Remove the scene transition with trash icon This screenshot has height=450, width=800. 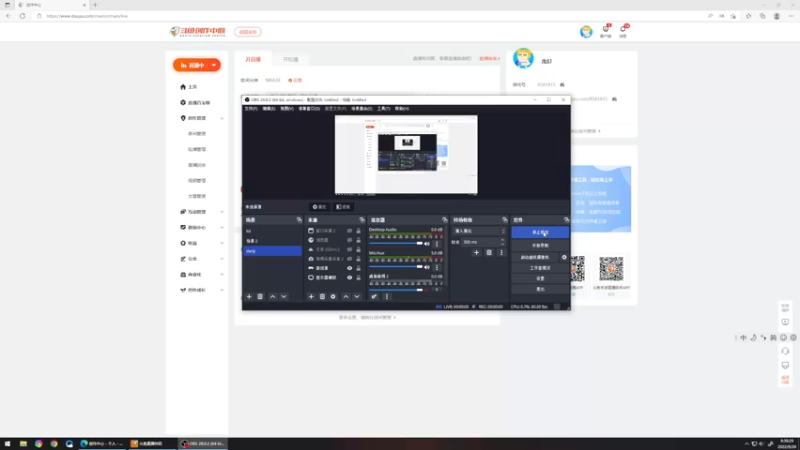[x=489, y=253]
